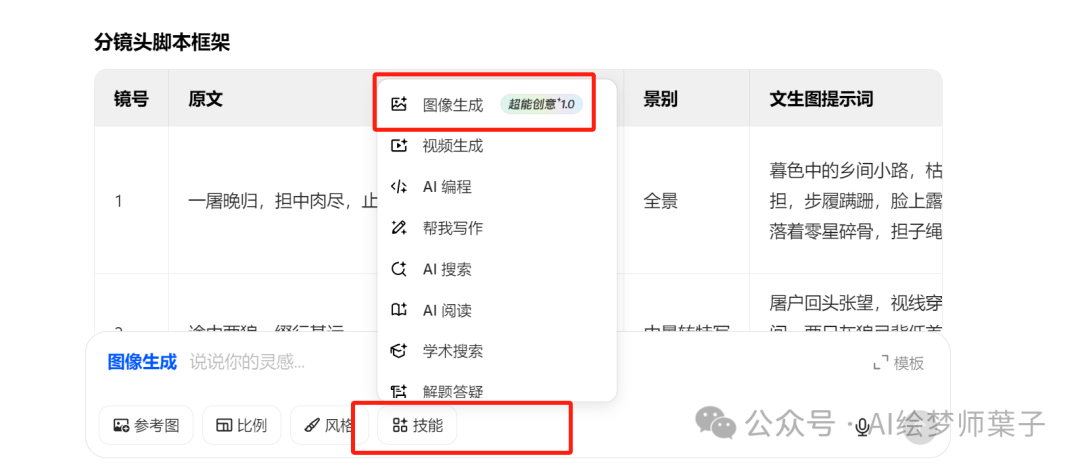Image resolution: width=1080 pixels, height=467 pixels.
Task: Click the AI coding icon
Action: point(399,187)
